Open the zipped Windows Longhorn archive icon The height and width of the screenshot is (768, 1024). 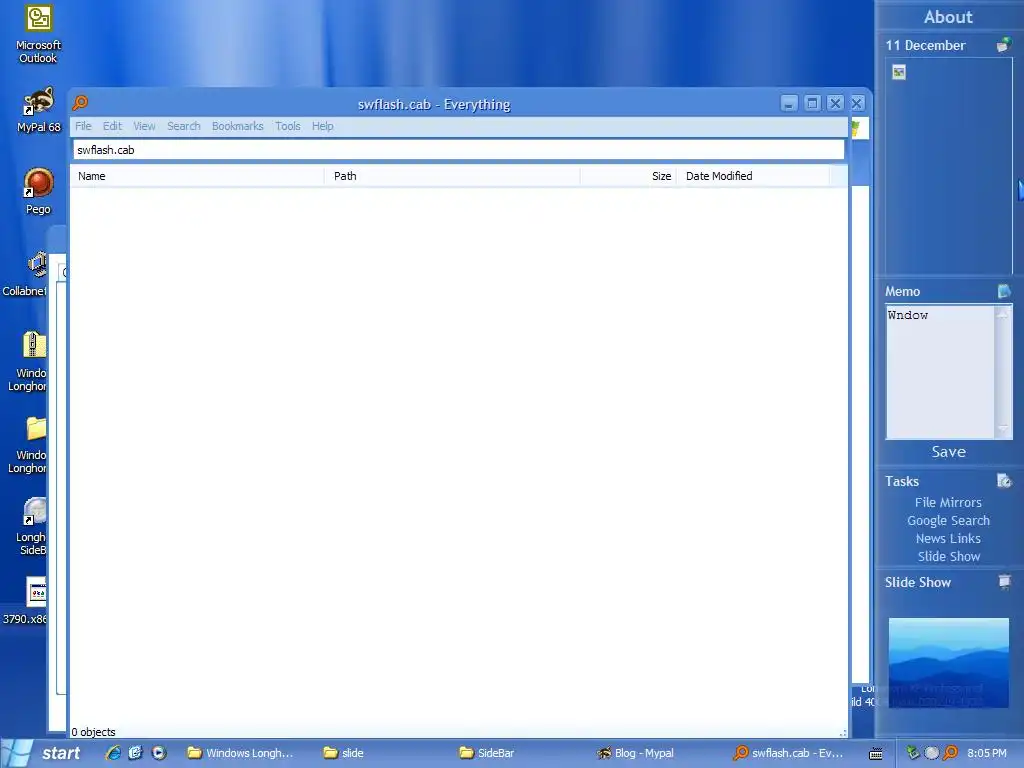(27, 361)
